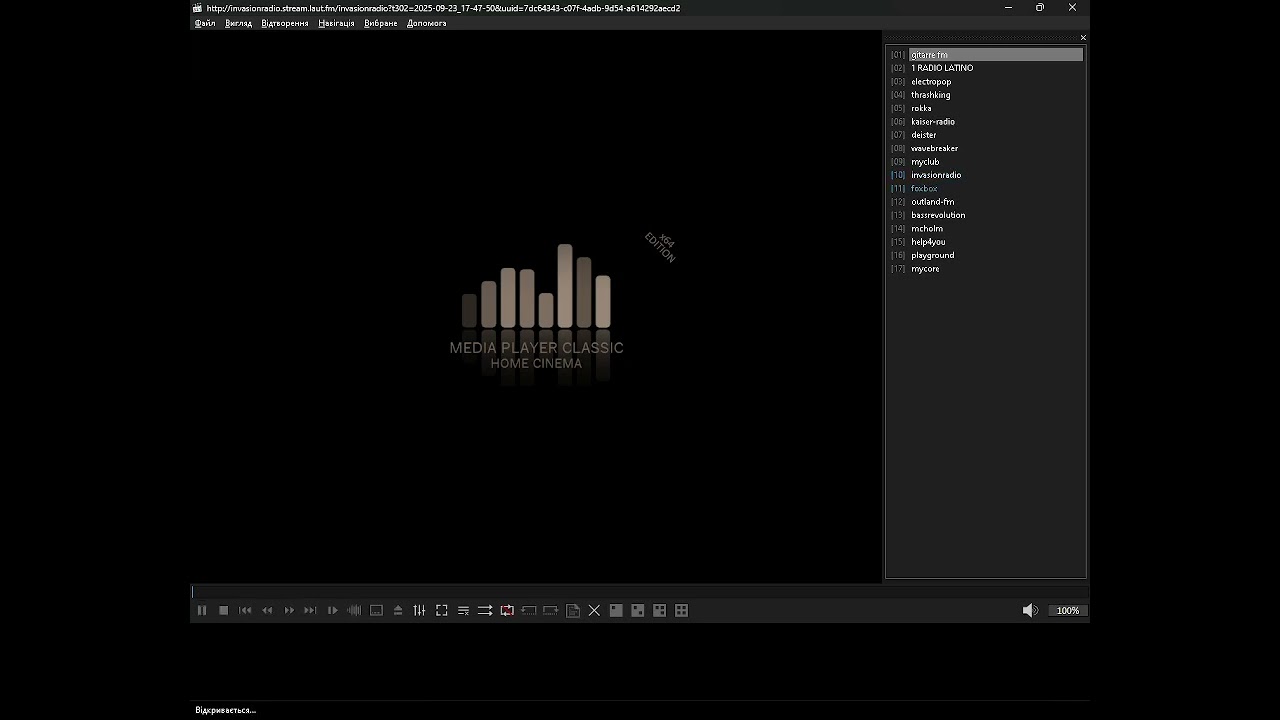This screenshot has height=720, width=1280.
Task: Click the playlist lines icon in toolbar
Action: point(463,610)
